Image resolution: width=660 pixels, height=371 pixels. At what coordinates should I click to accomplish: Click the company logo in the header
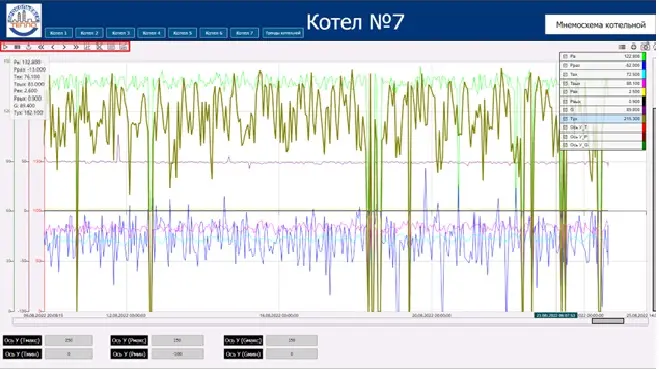pos(24,20)
